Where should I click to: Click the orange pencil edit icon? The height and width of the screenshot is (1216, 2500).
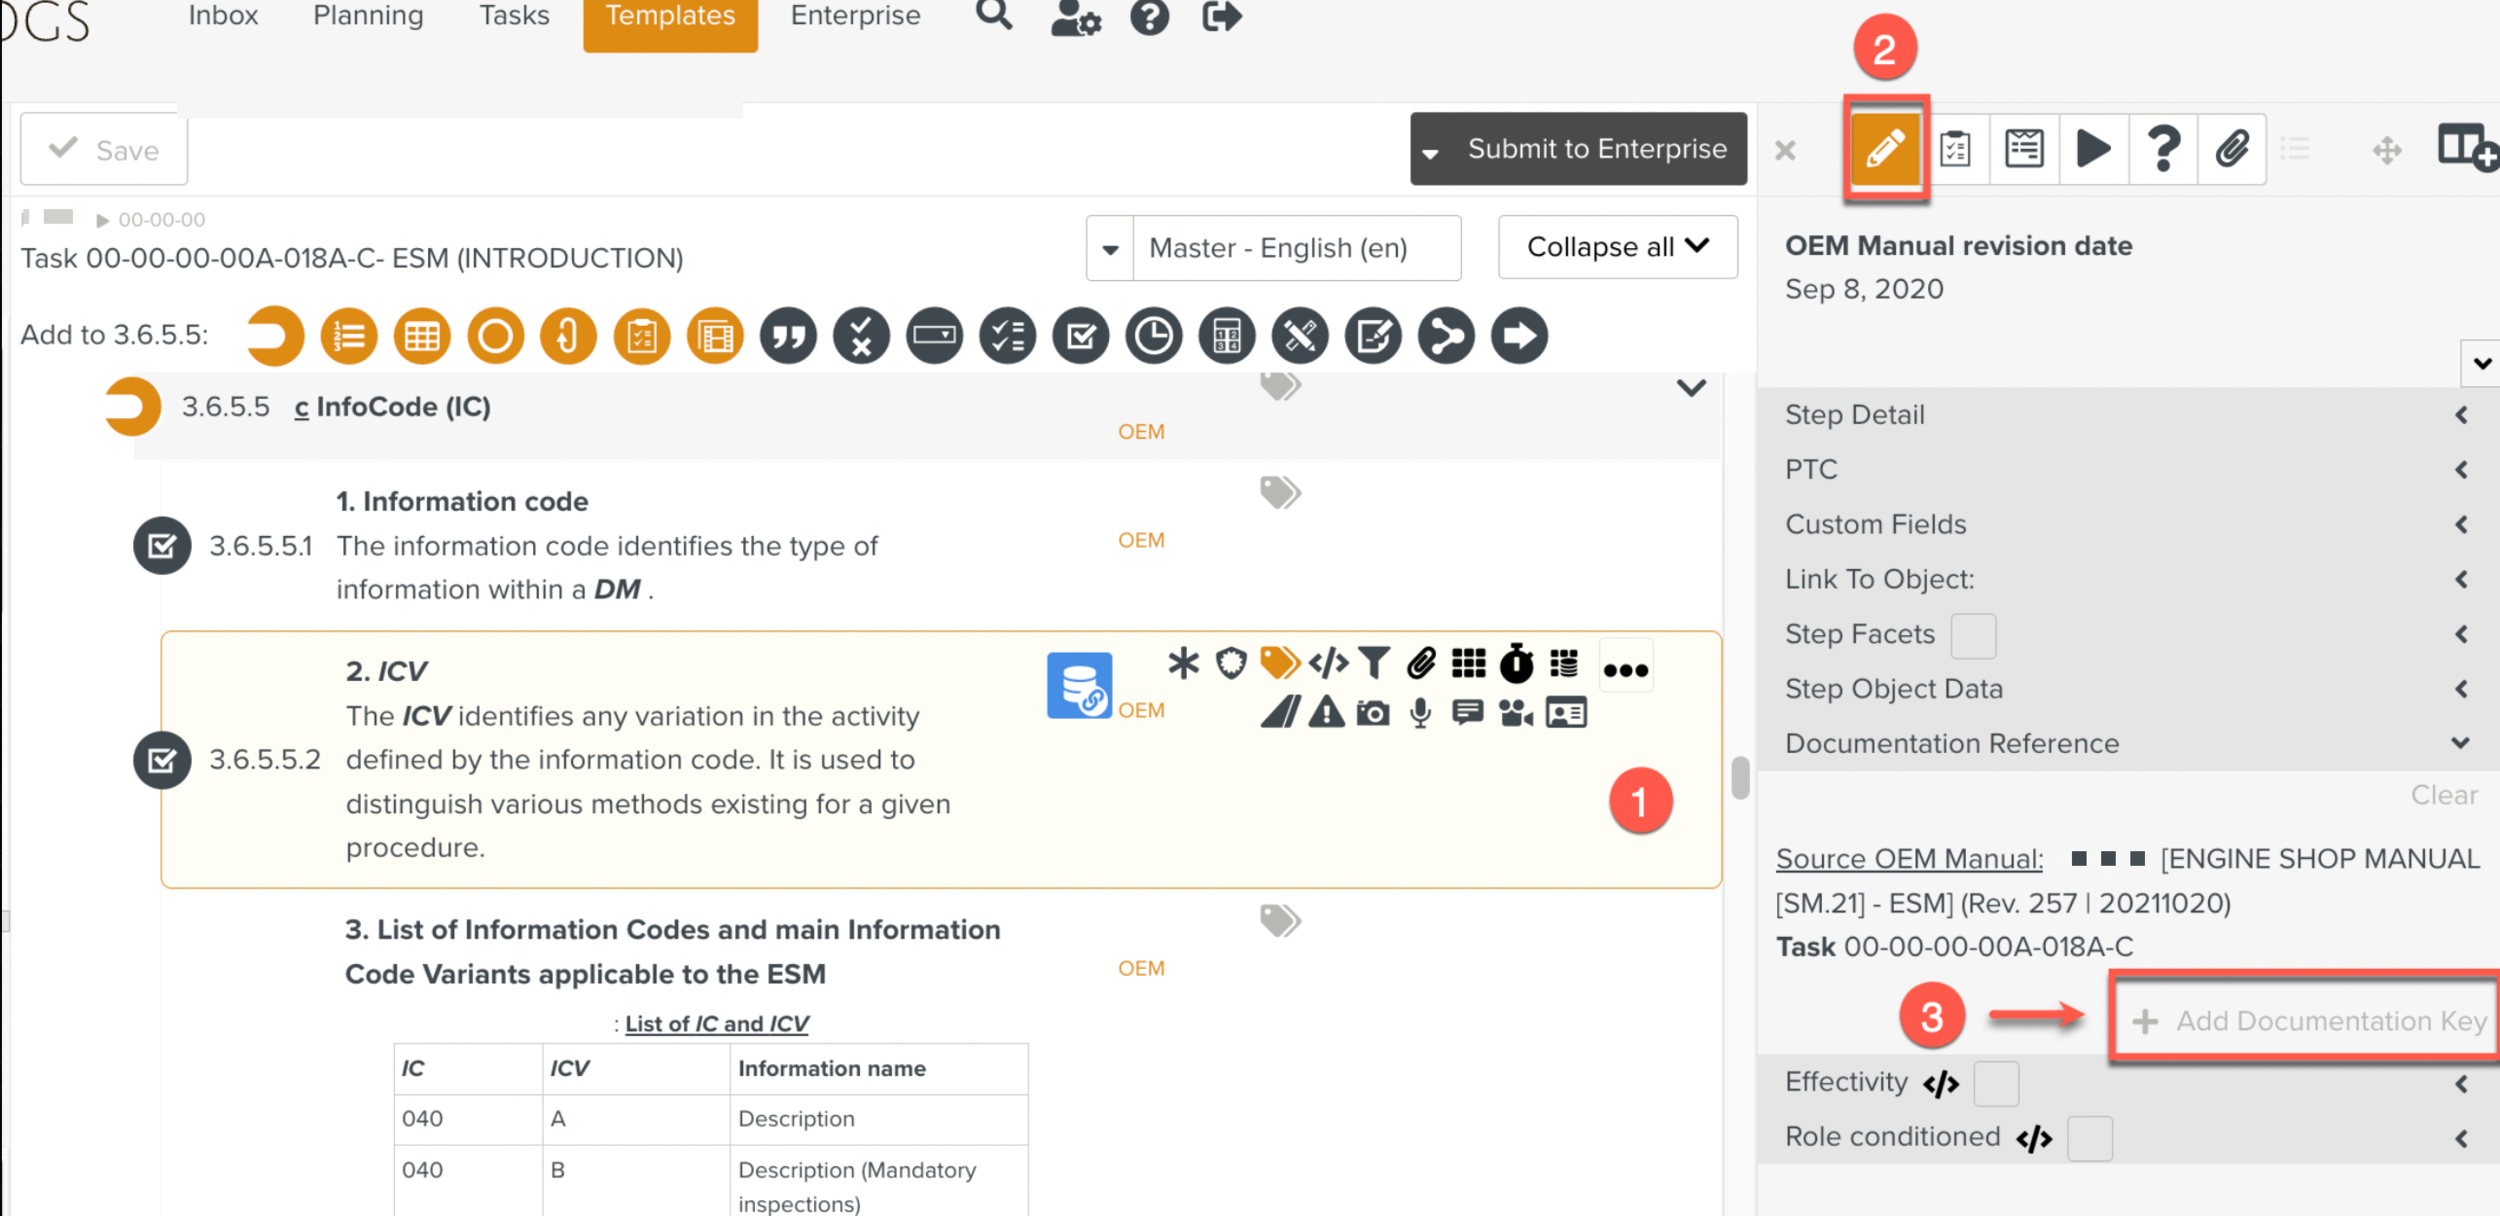1885,150
